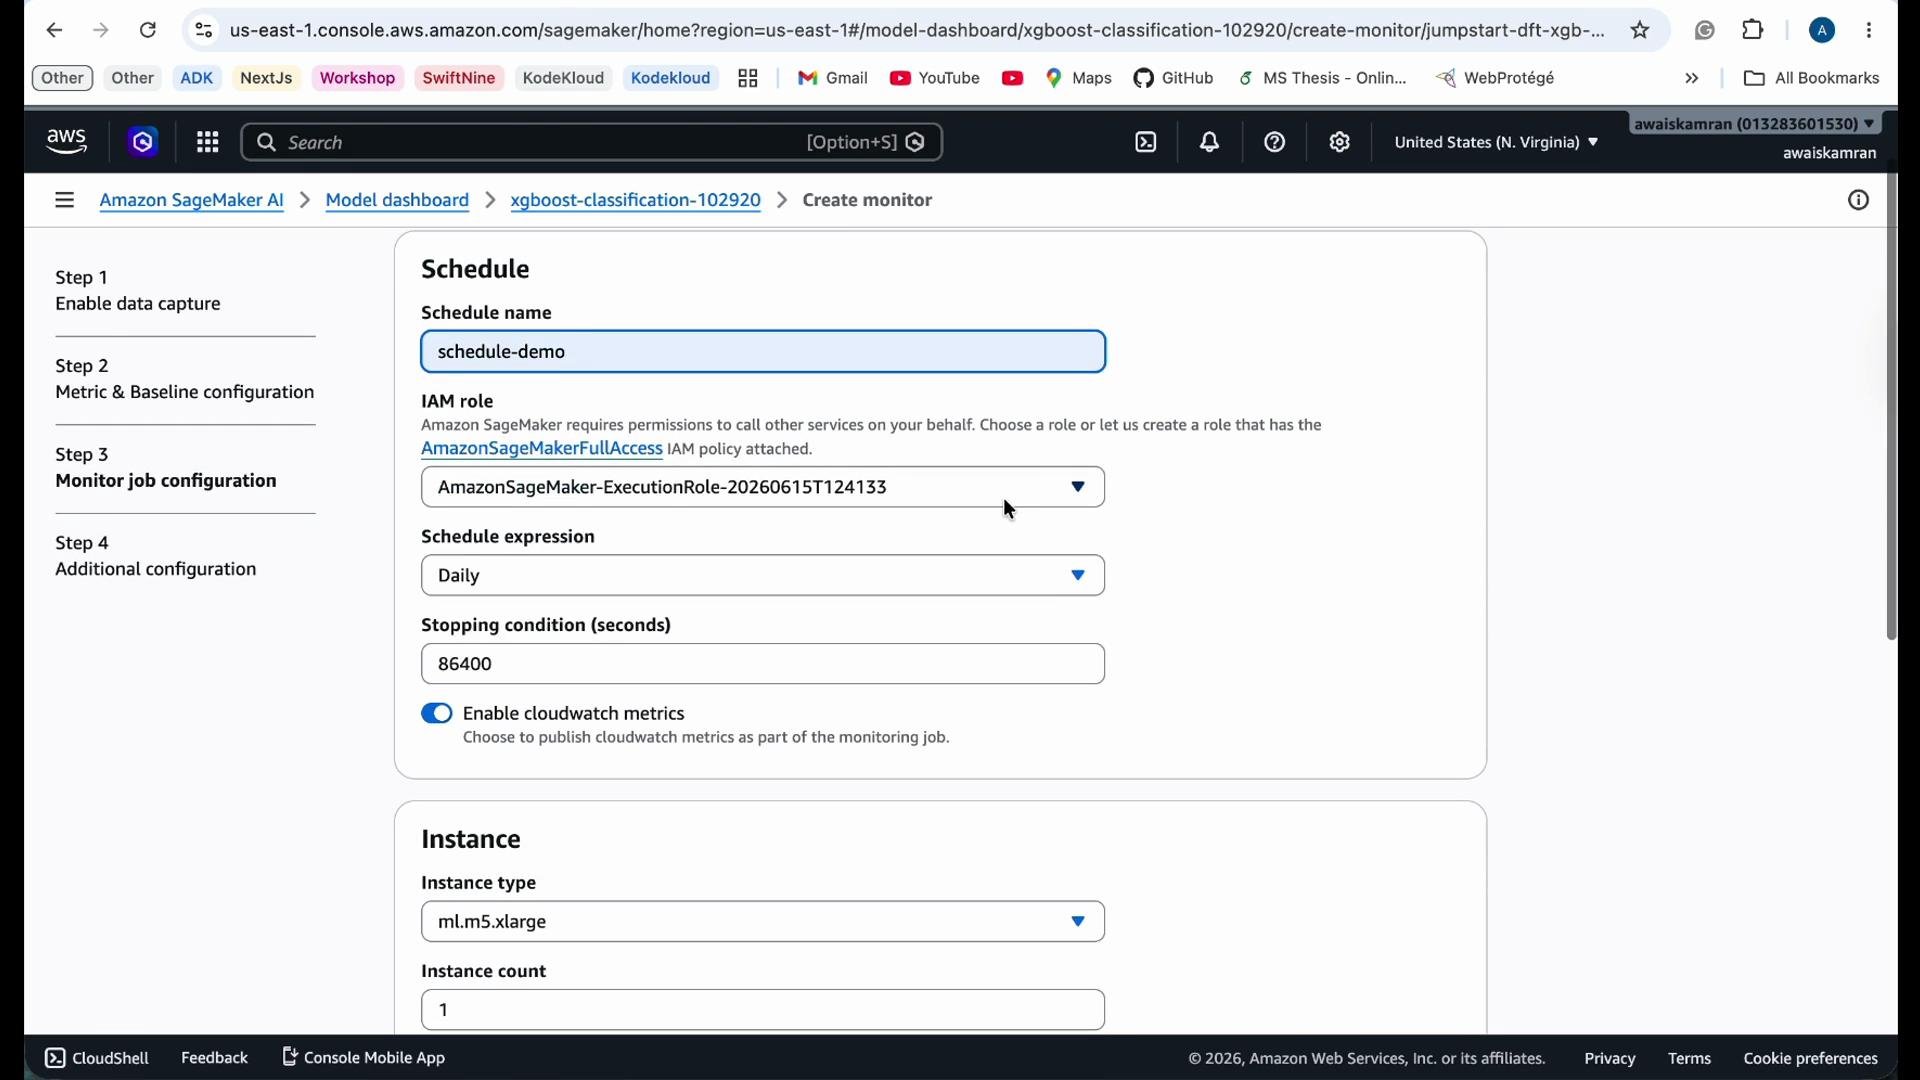This screenshot has width=1920, height=1080.
Task: Disable the Enable cloudwatch metrics toggle
Action: click(437, 714)
